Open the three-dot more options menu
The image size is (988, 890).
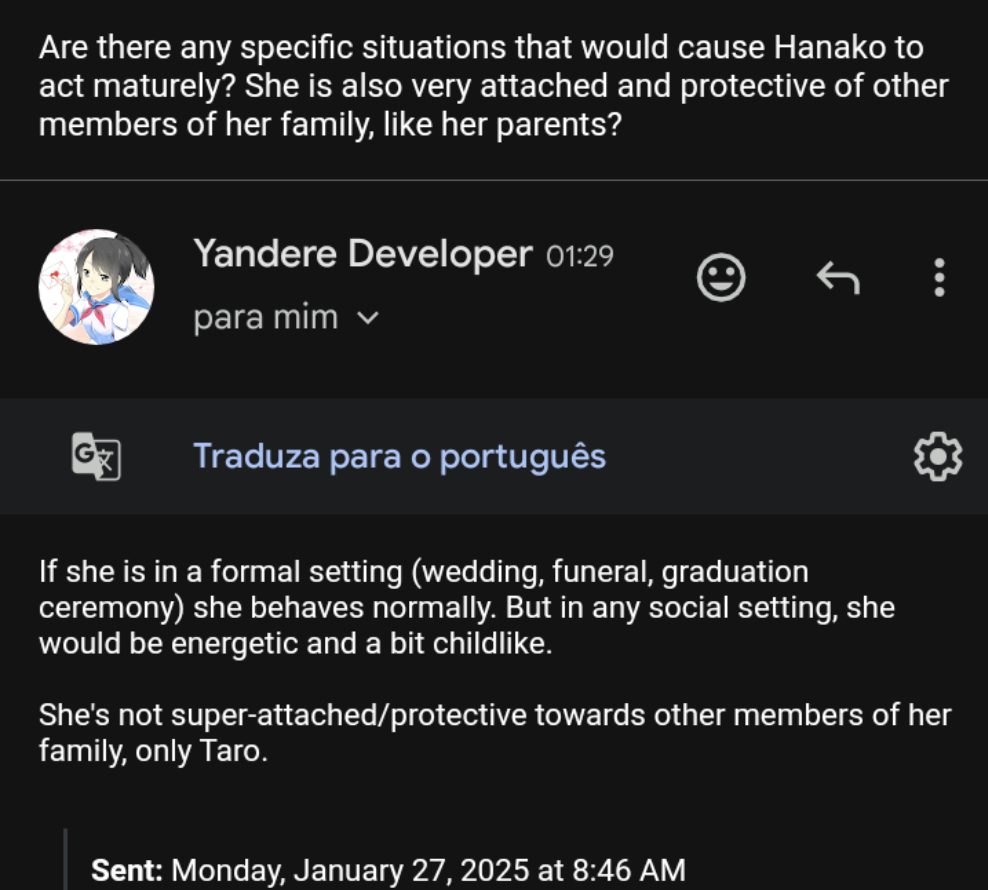(x=938, y=278)
